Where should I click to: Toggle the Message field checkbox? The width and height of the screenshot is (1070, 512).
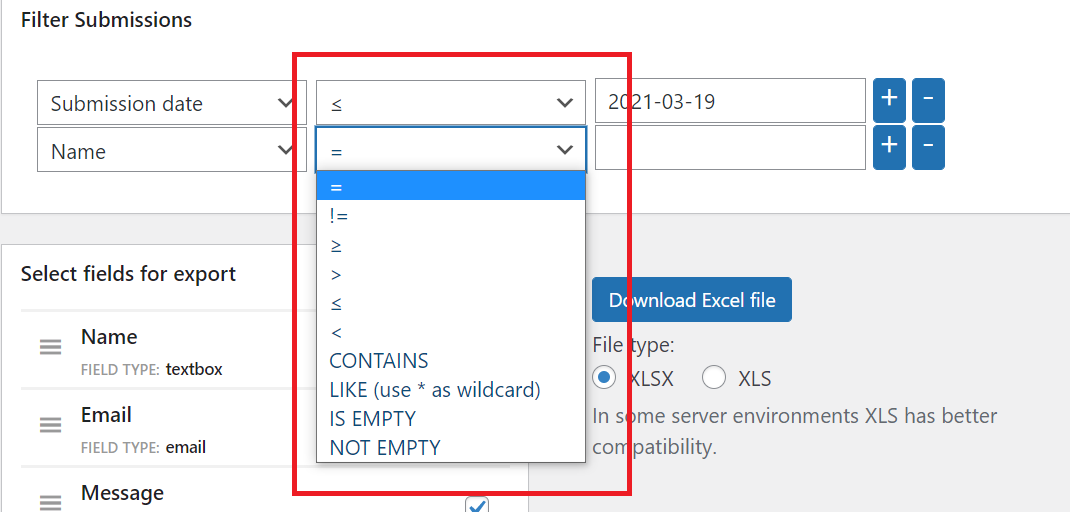[x=477, y=505]
